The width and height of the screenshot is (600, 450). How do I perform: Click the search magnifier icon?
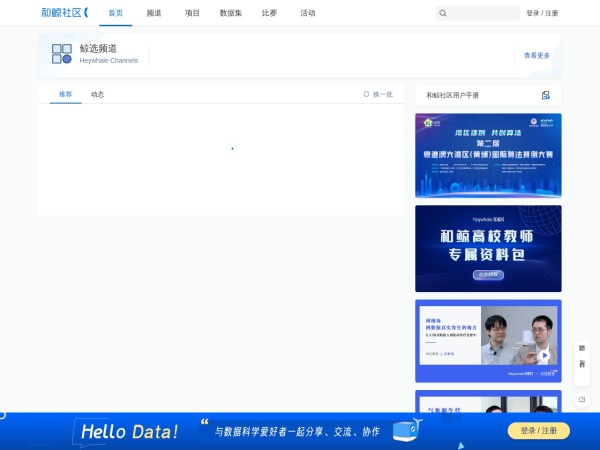pos(443,14)
